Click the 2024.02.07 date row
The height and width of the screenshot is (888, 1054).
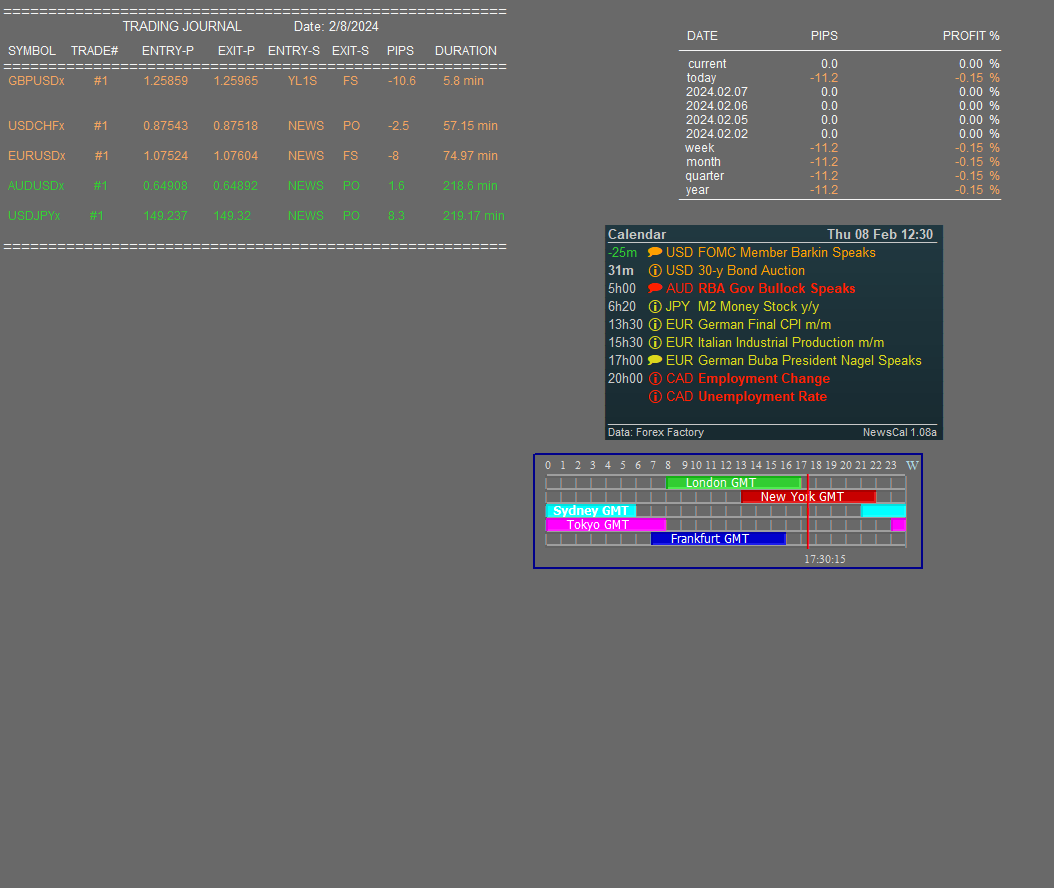[717, 92]
